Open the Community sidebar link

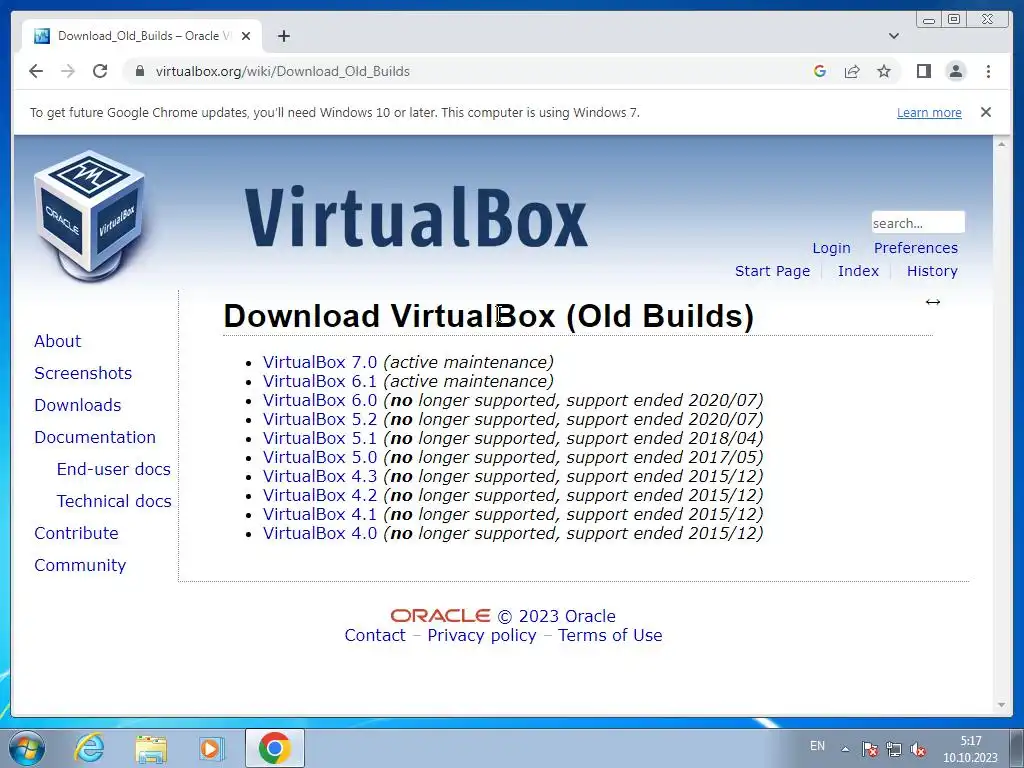pyautogui.click(x=80, y=565)
